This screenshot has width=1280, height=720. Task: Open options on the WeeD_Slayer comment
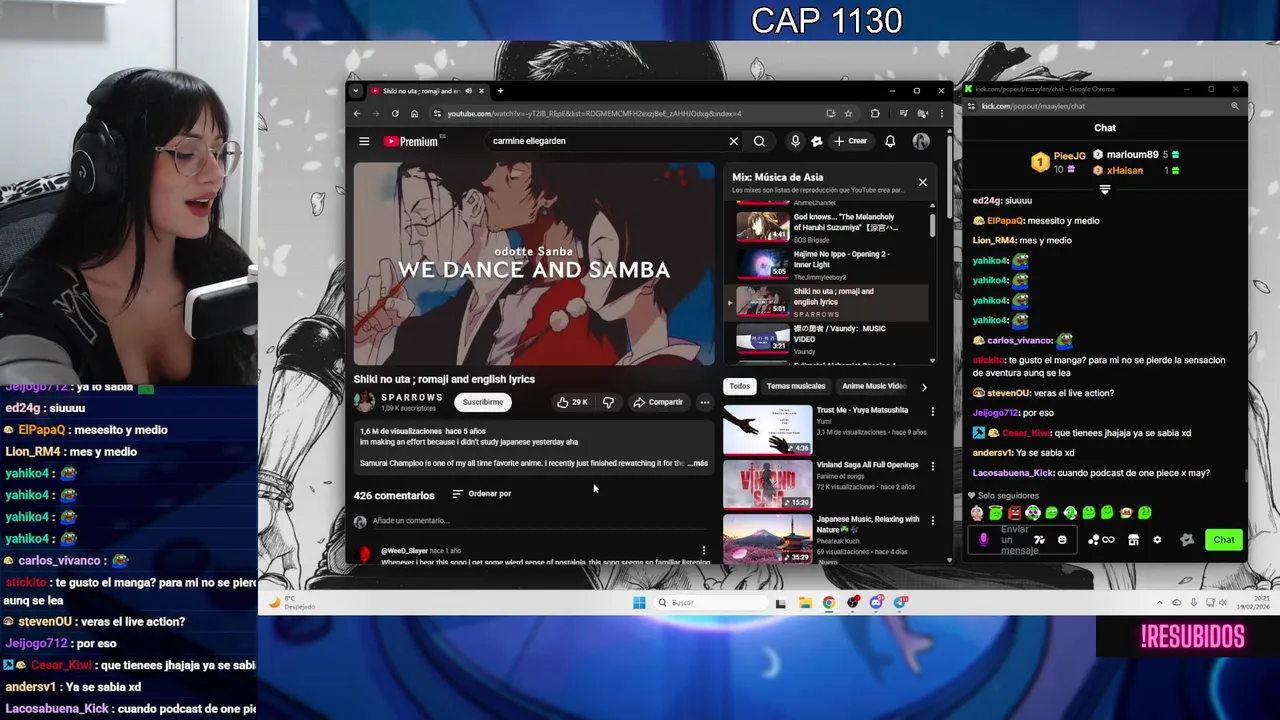point(704,551)
